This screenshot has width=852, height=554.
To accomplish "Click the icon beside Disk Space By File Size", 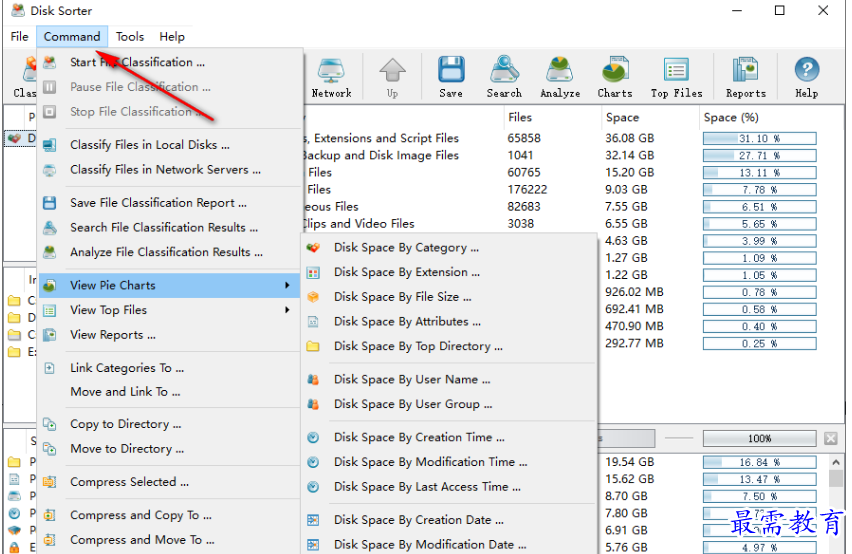I will coord(313,297).
